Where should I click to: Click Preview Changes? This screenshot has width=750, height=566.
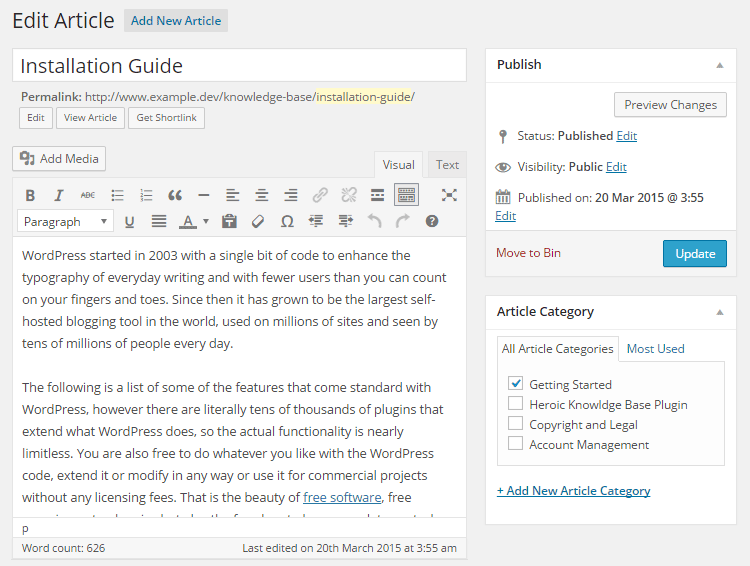[671, 105]
